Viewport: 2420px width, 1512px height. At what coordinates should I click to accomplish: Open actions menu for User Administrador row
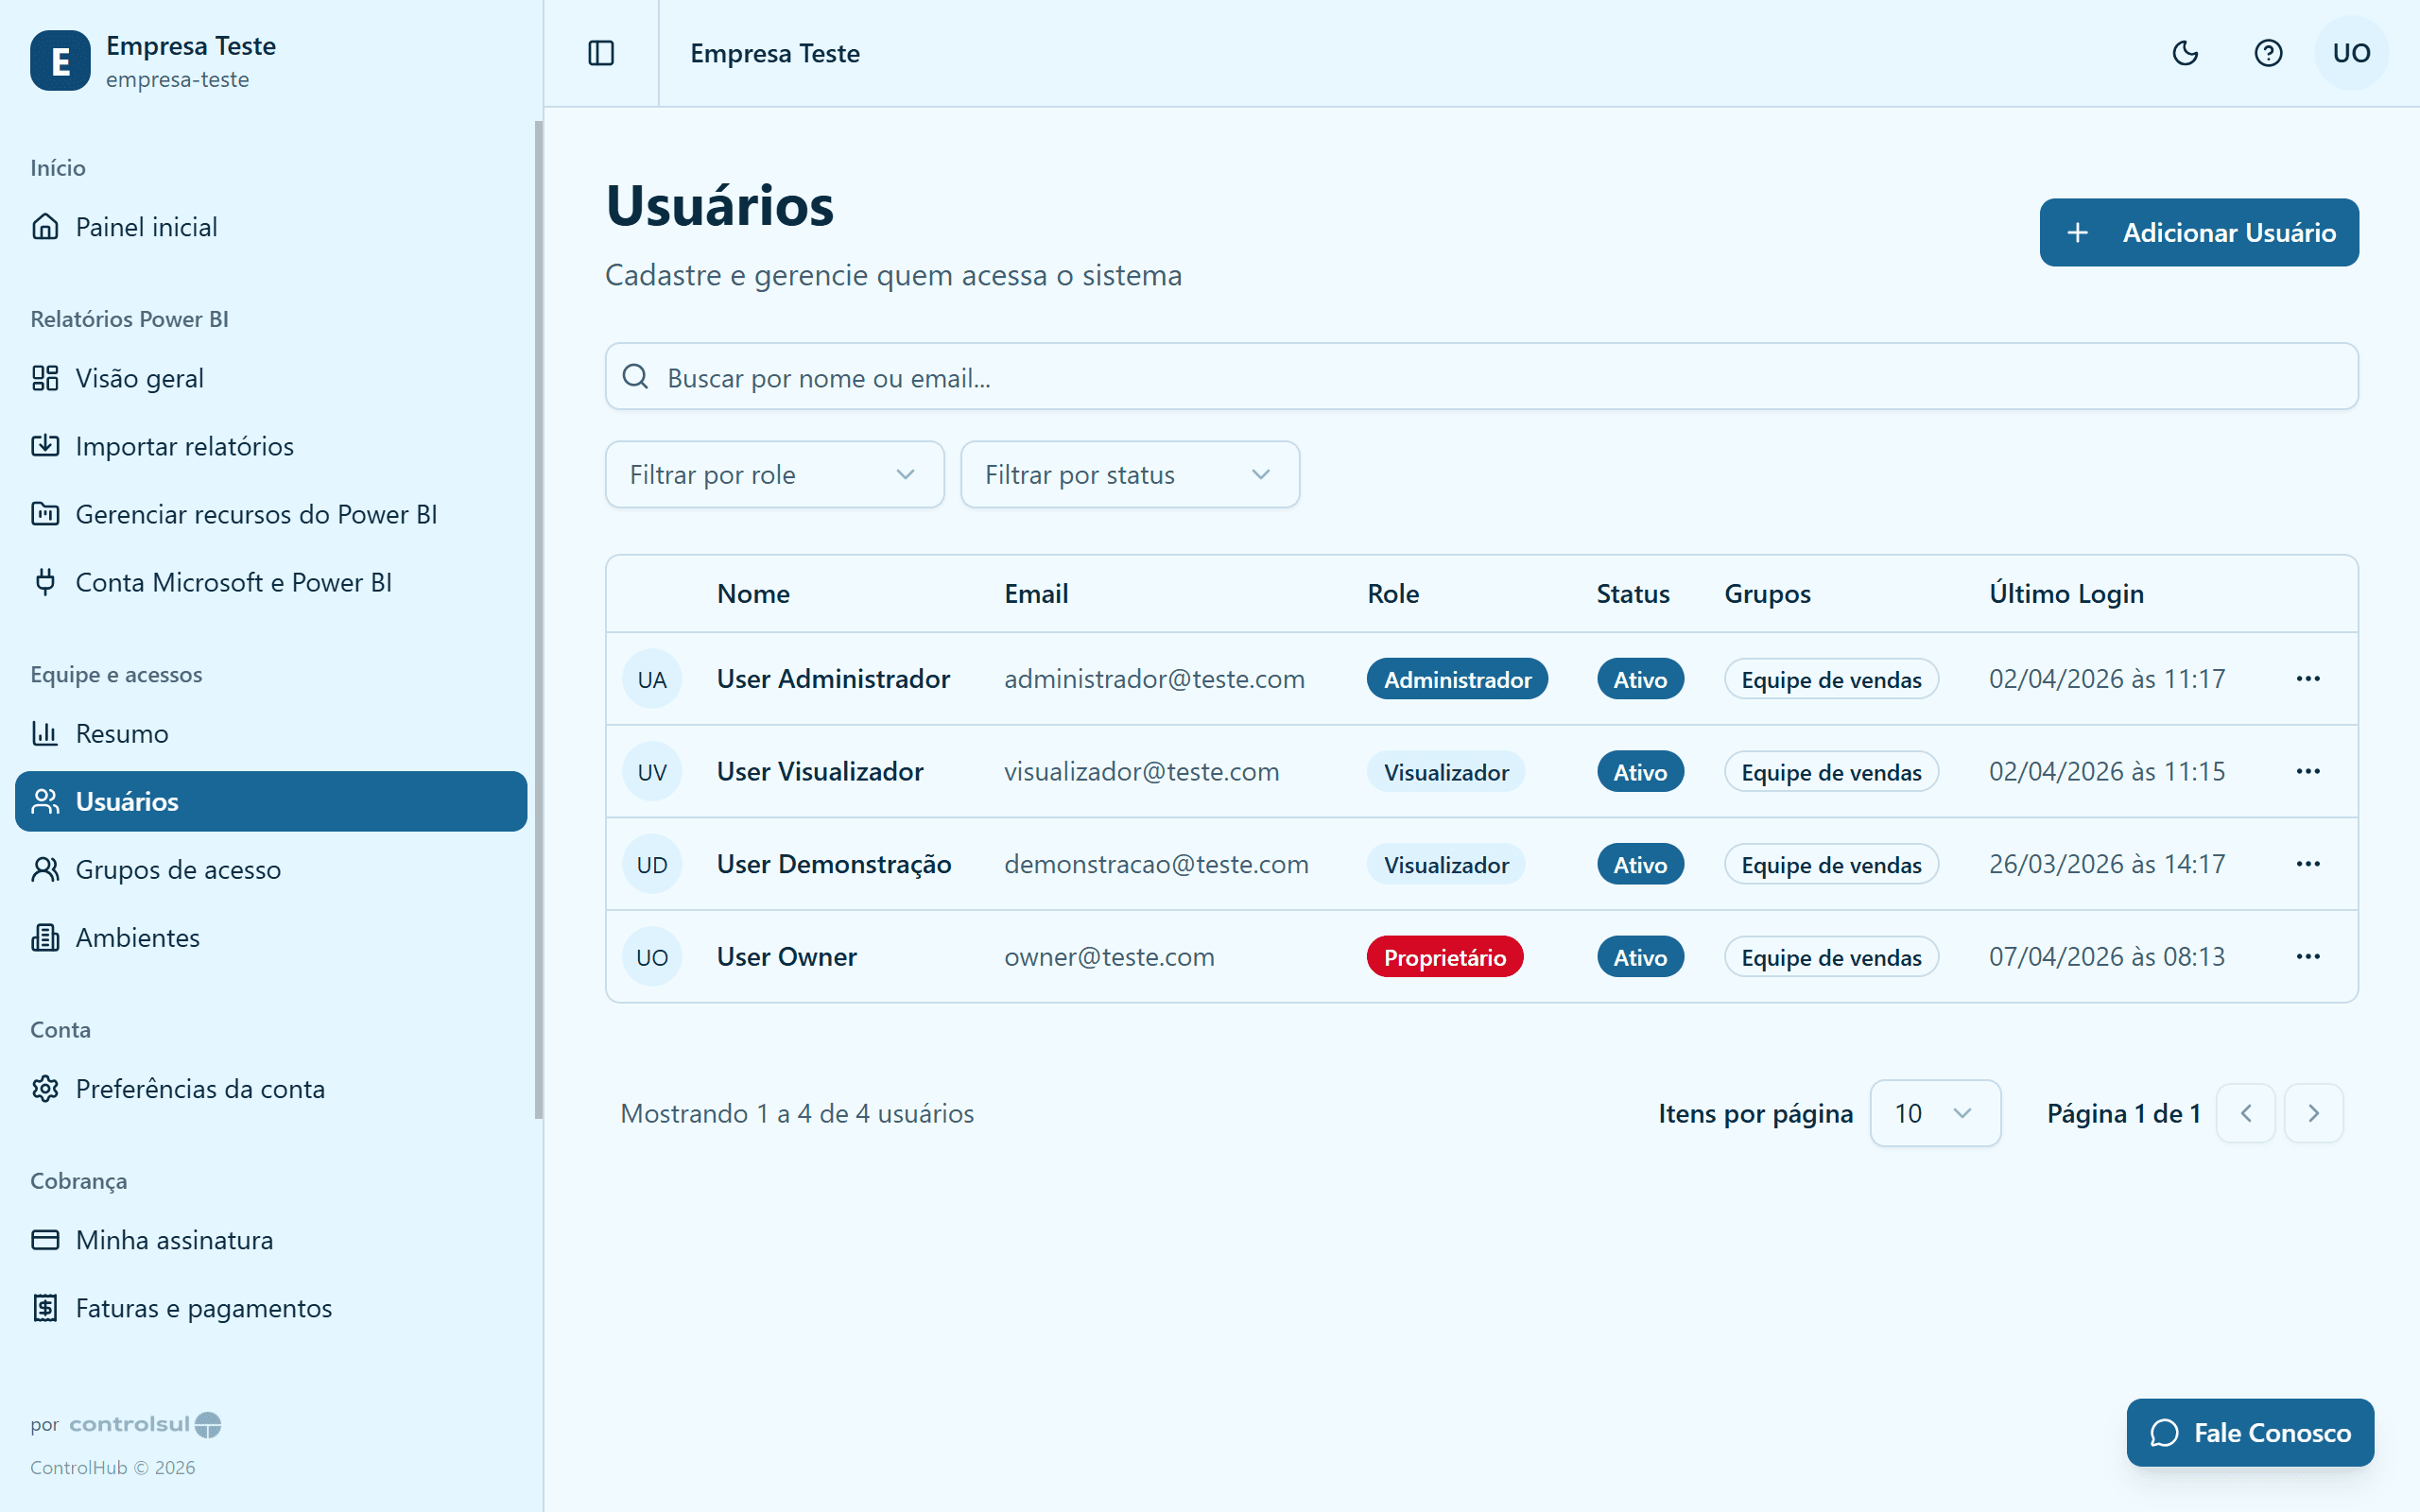point(2308,678)
